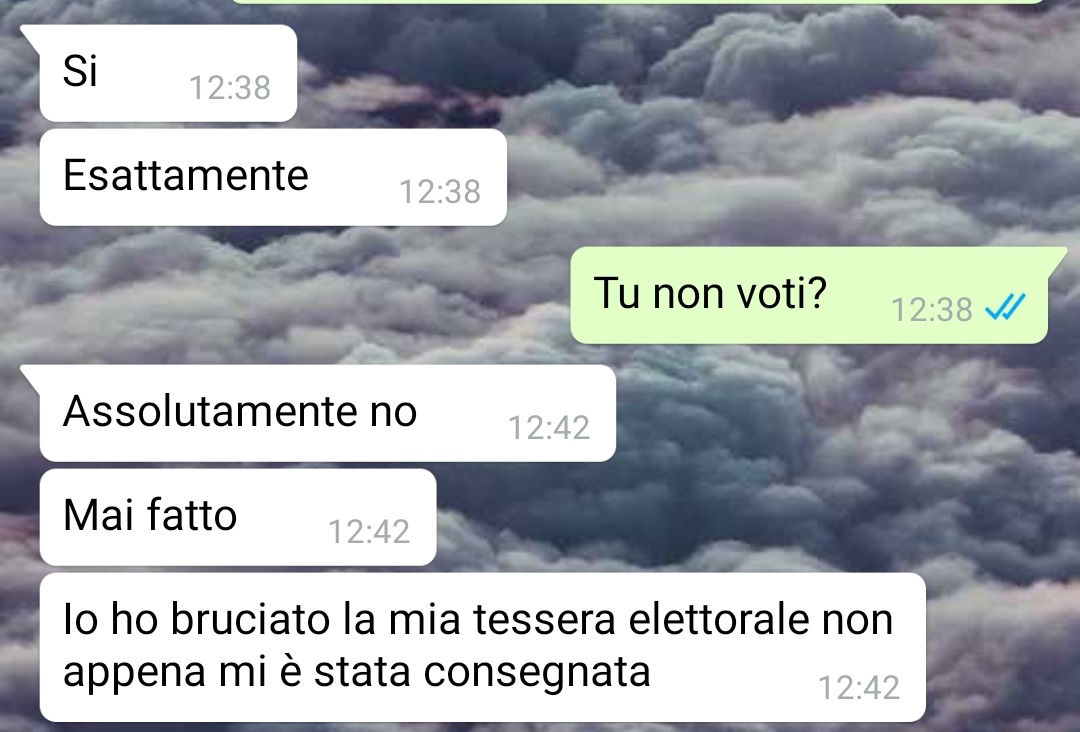This screenshot has height=732, width=1080.
Task: Click the 12:38 timestamp on the "Si" message
Action: point(230,88)
